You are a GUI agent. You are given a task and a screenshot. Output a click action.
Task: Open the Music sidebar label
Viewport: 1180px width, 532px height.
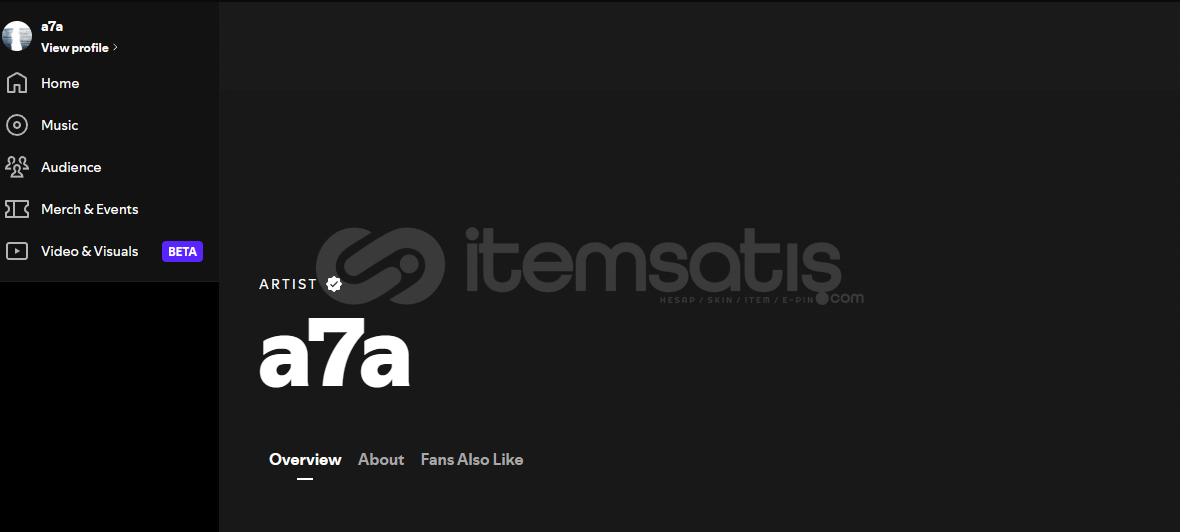click(59, 125)
